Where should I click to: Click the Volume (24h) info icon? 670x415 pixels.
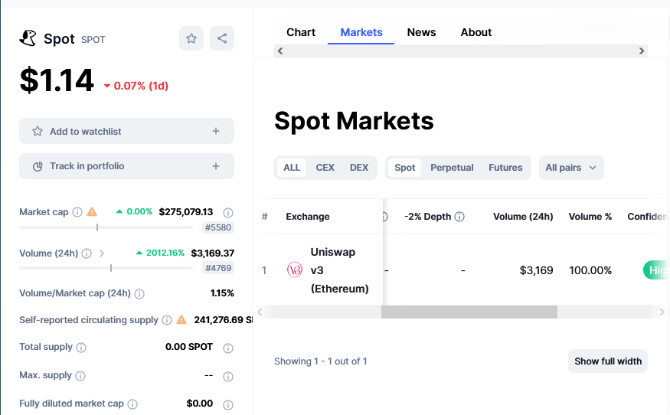[87, 253]
